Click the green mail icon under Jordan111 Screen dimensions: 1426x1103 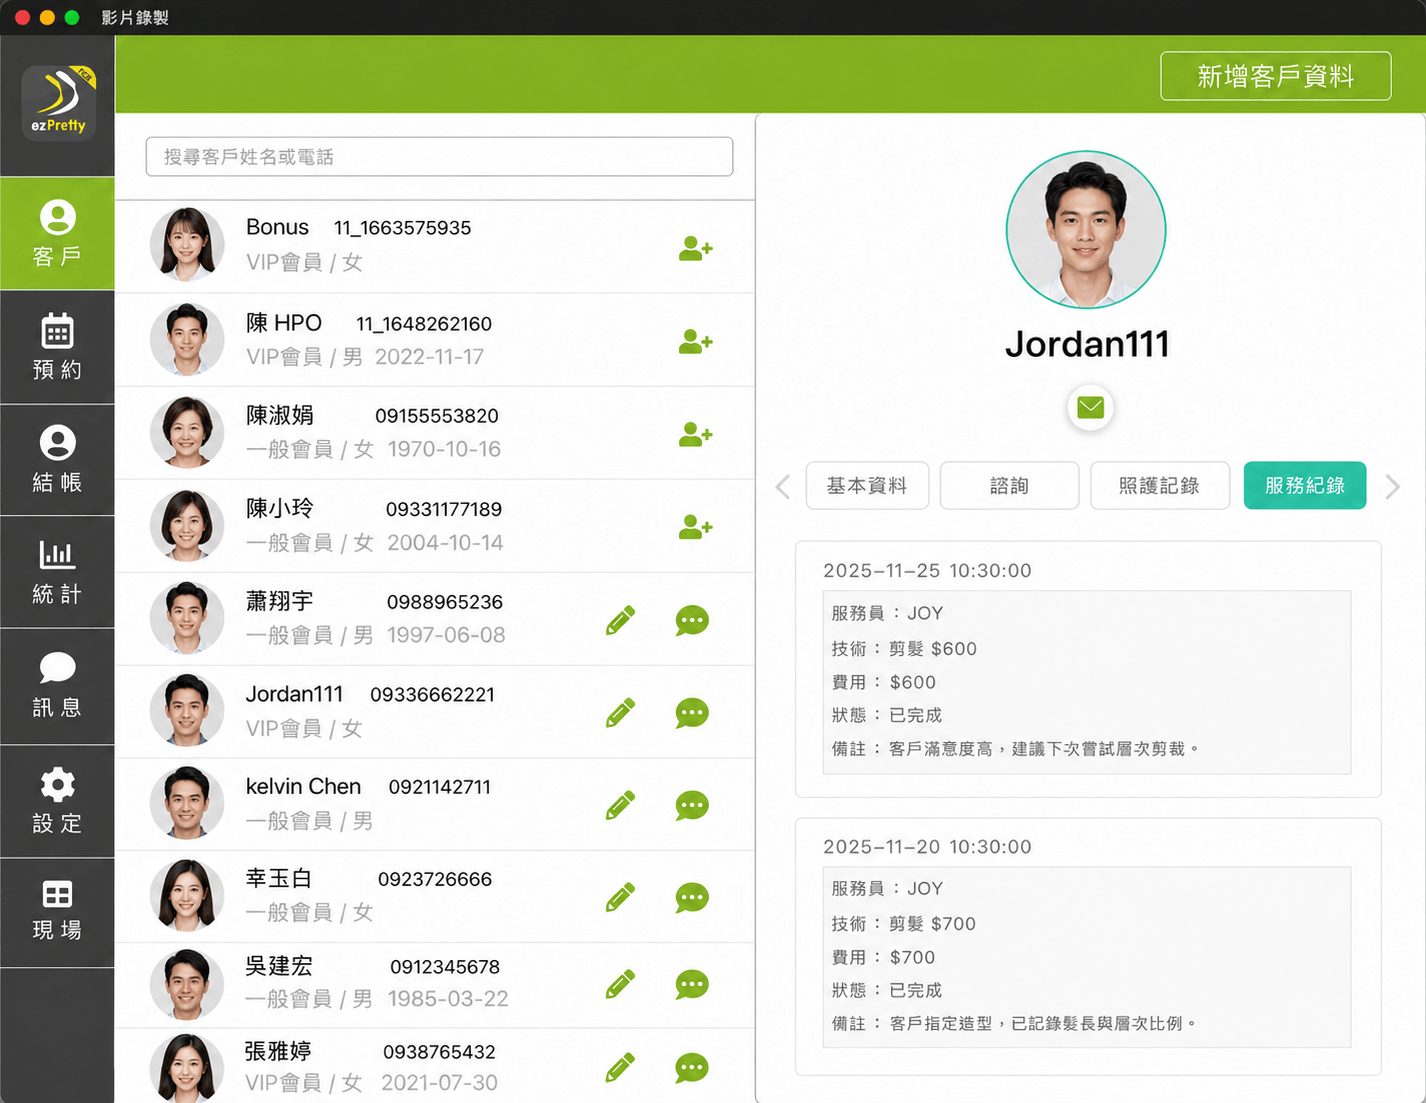coord(1090,407)
